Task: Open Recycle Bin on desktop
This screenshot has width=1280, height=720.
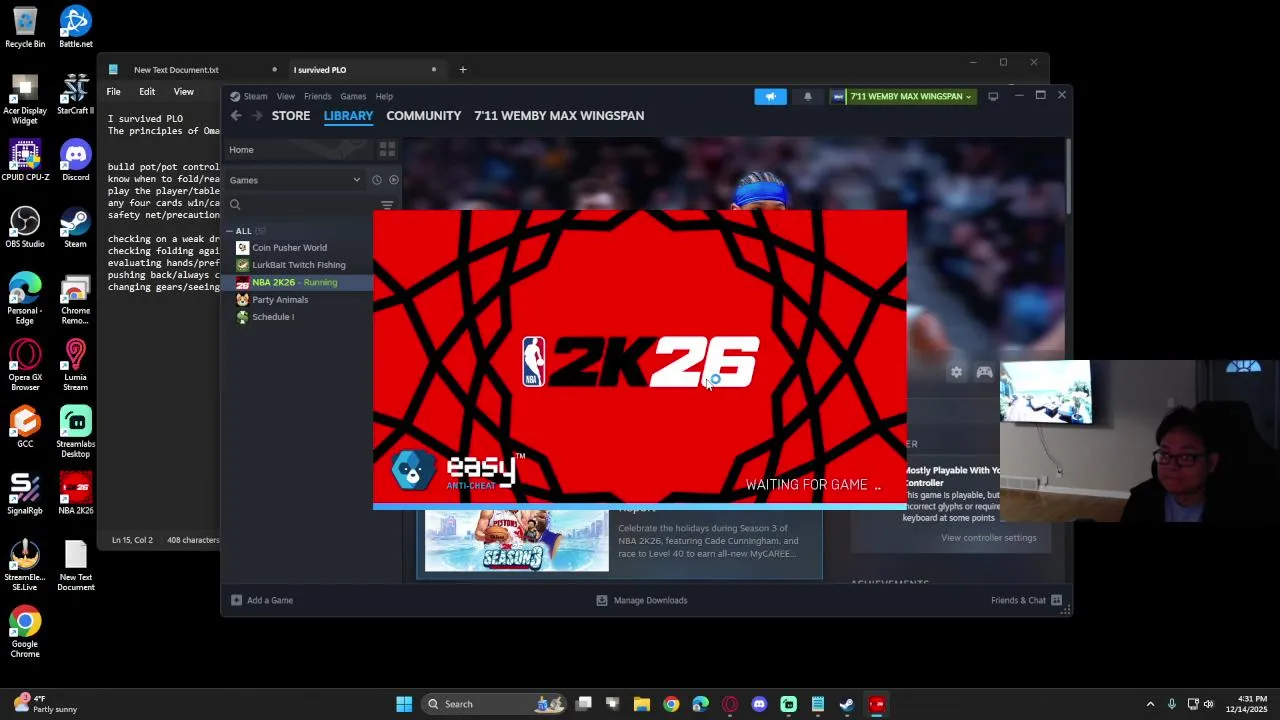Action: point(25,27)
